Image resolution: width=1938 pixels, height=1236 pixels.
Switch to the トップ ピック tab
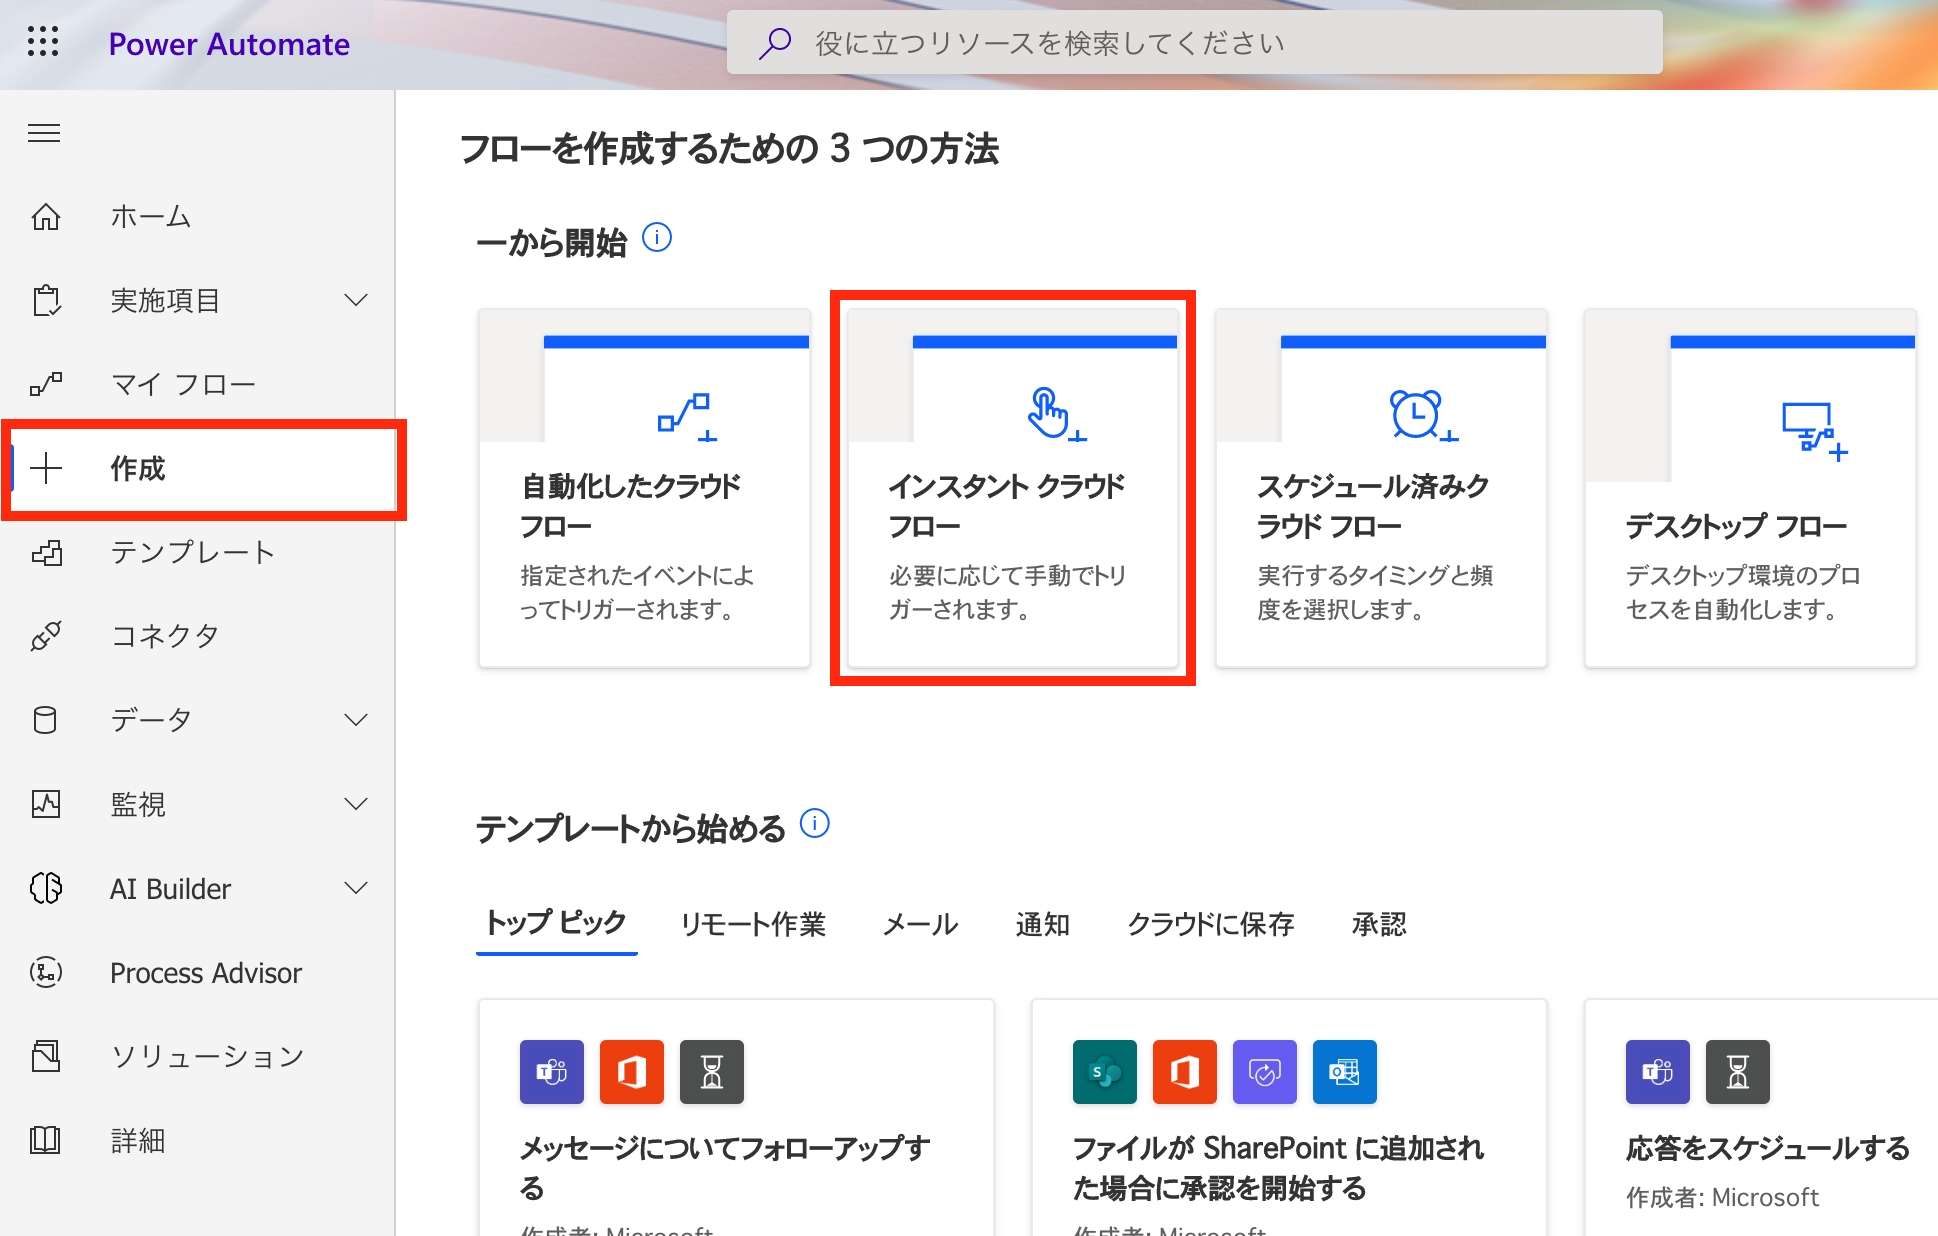pyautogui.click(x=556, y=923)
